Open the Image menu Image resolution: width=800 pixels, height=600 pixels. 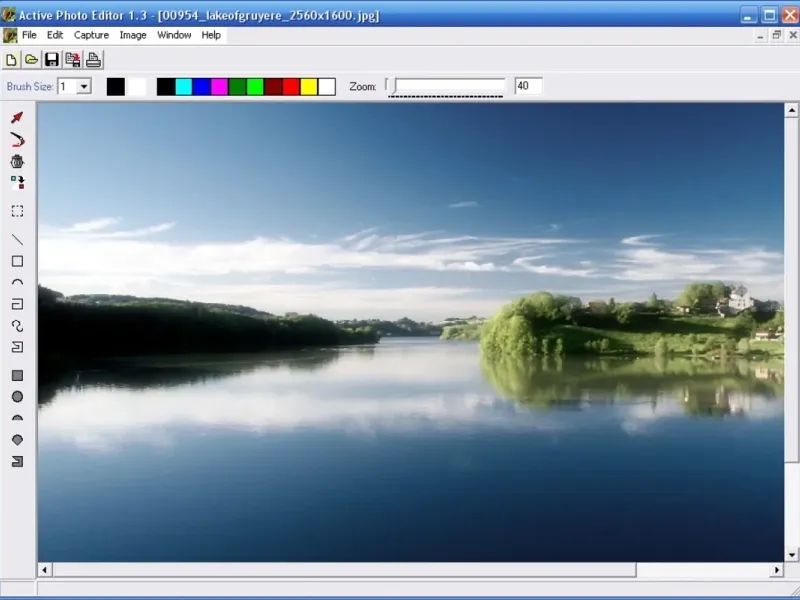tap(133, 35)
